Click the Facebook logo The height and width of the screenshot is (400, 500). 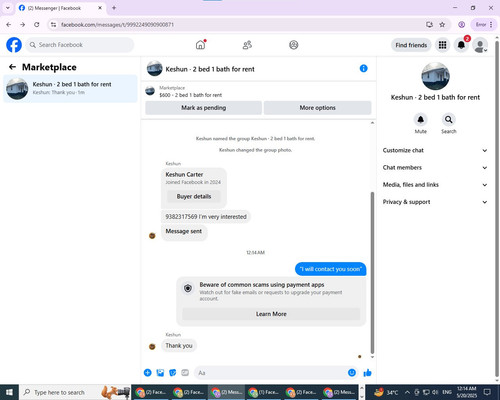[x=14, y=45]
